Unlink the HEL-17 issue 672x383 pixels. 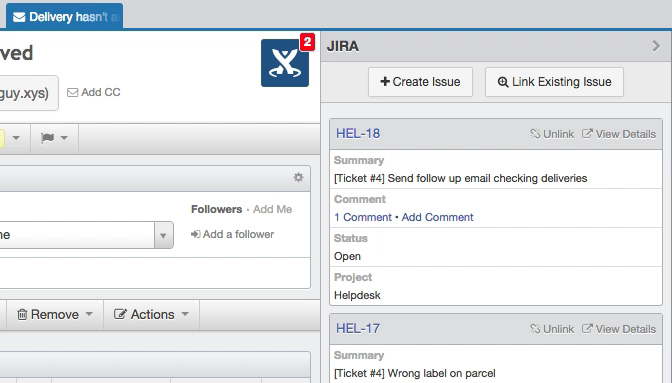coord(552,329)
